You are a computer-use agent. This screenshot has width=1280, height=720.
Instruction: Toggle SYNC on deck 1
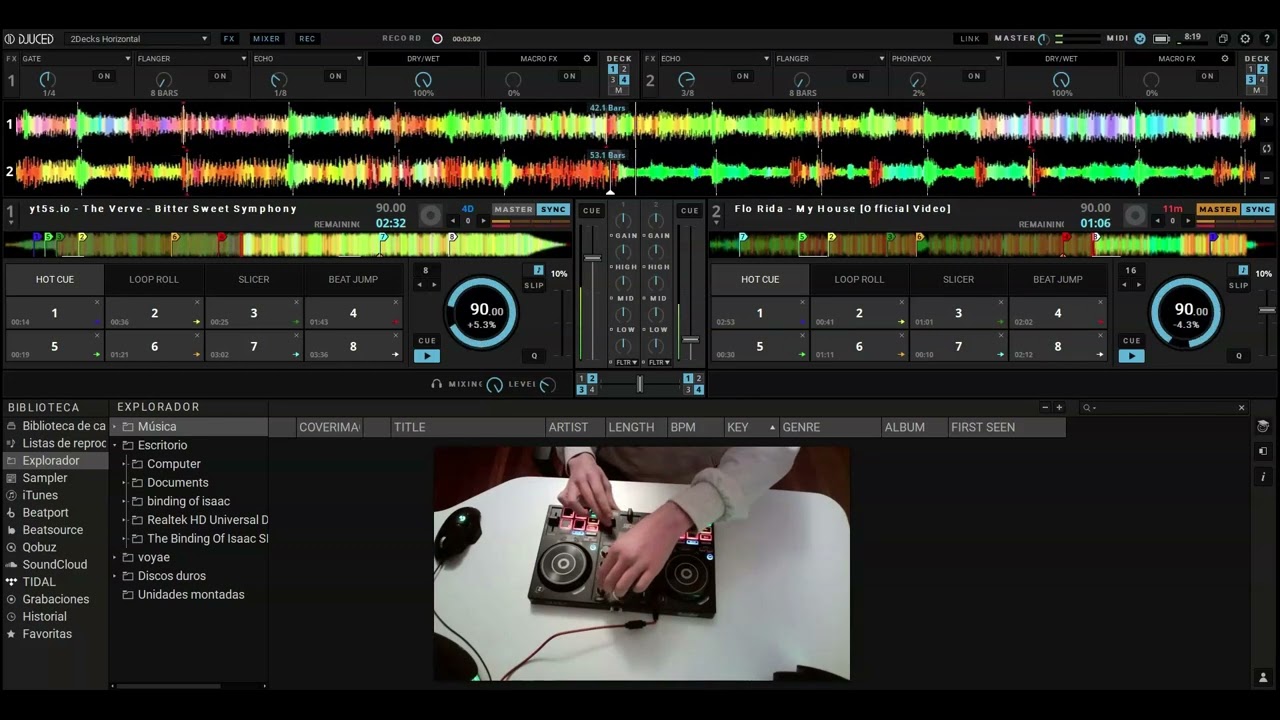[553, 210]
